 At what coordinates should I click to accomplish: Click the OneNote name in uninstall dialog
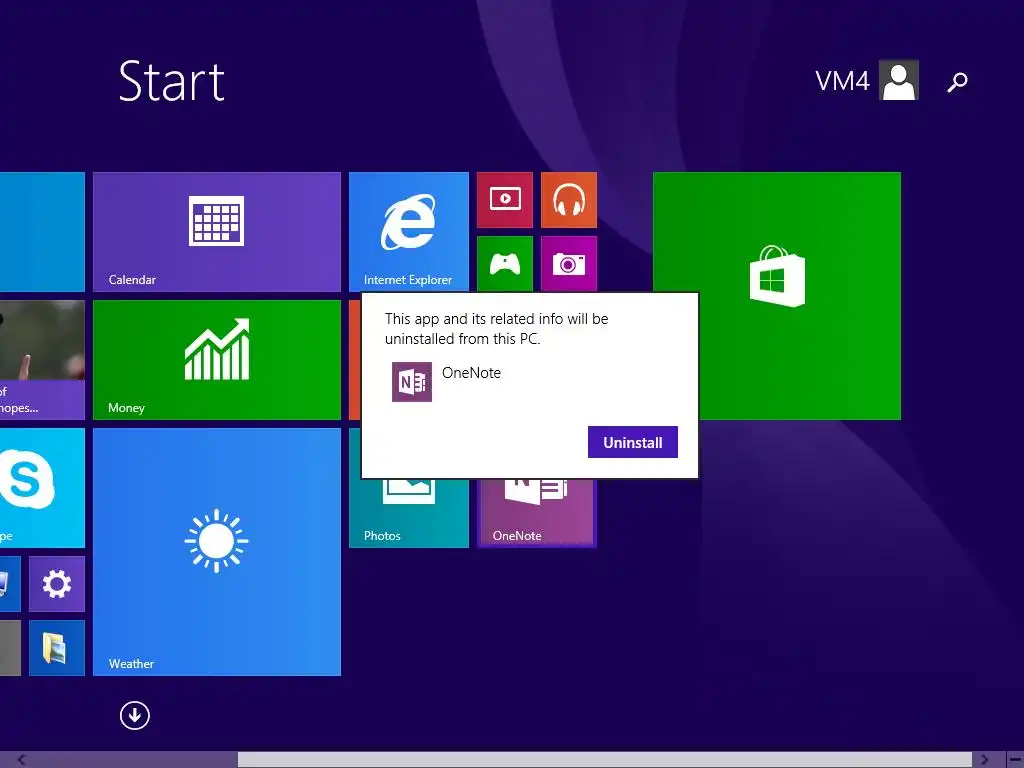[x=472, y=373]
